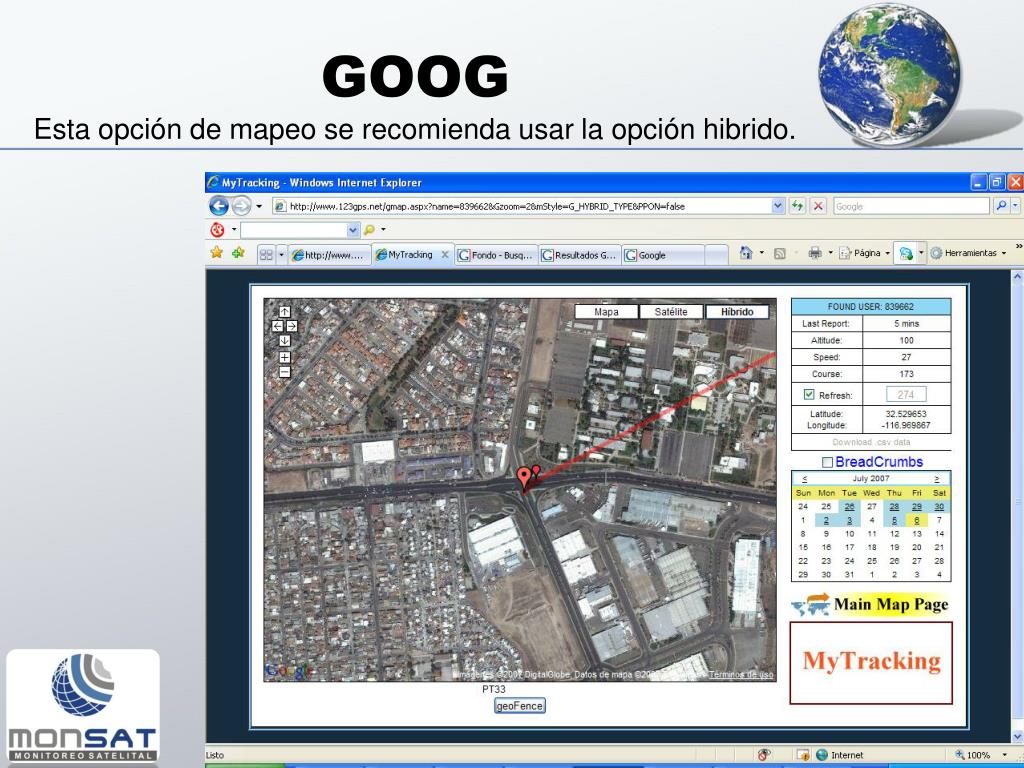The width and height of the screenshot is (1024, 768).
Task: Click the MyTracking logo banner
Action: coord(871,663)
